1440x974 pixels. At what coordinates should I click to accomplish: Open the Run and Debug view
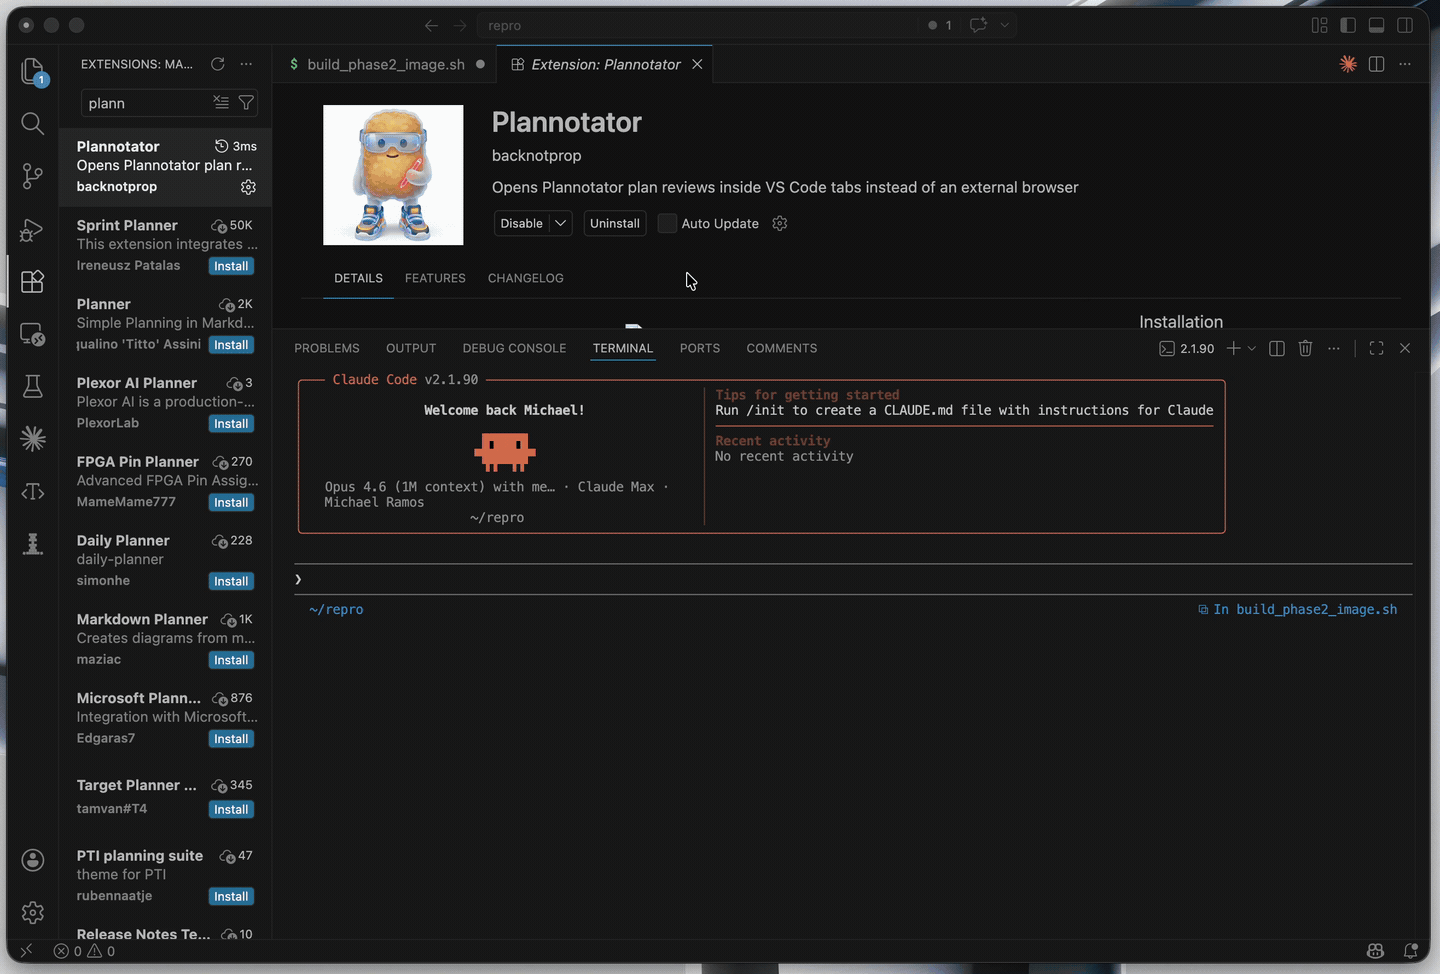pos(32,230)
